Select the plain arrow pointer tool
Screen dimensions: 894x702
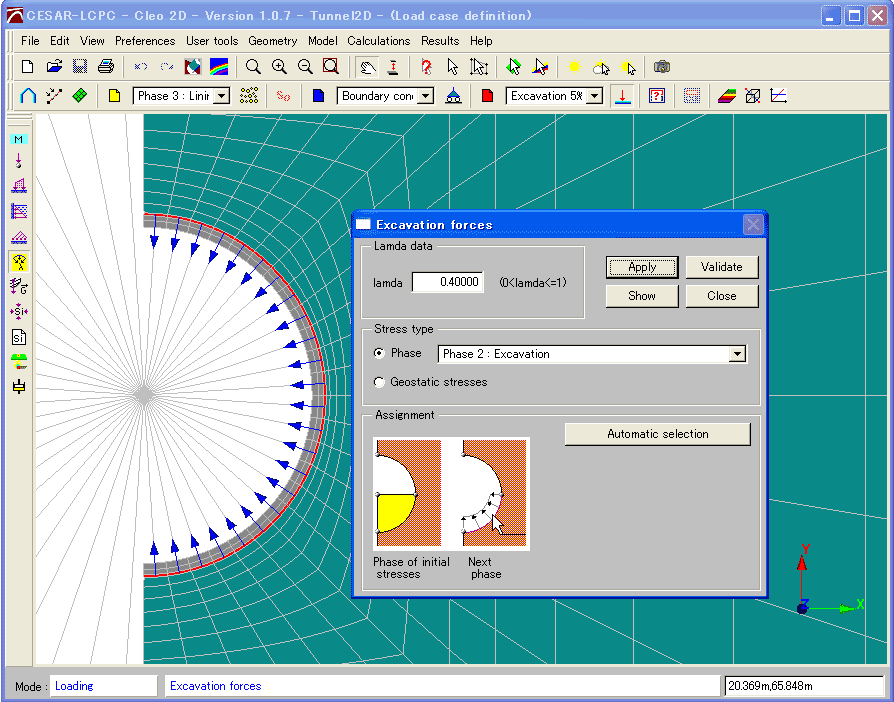[453, 67]
